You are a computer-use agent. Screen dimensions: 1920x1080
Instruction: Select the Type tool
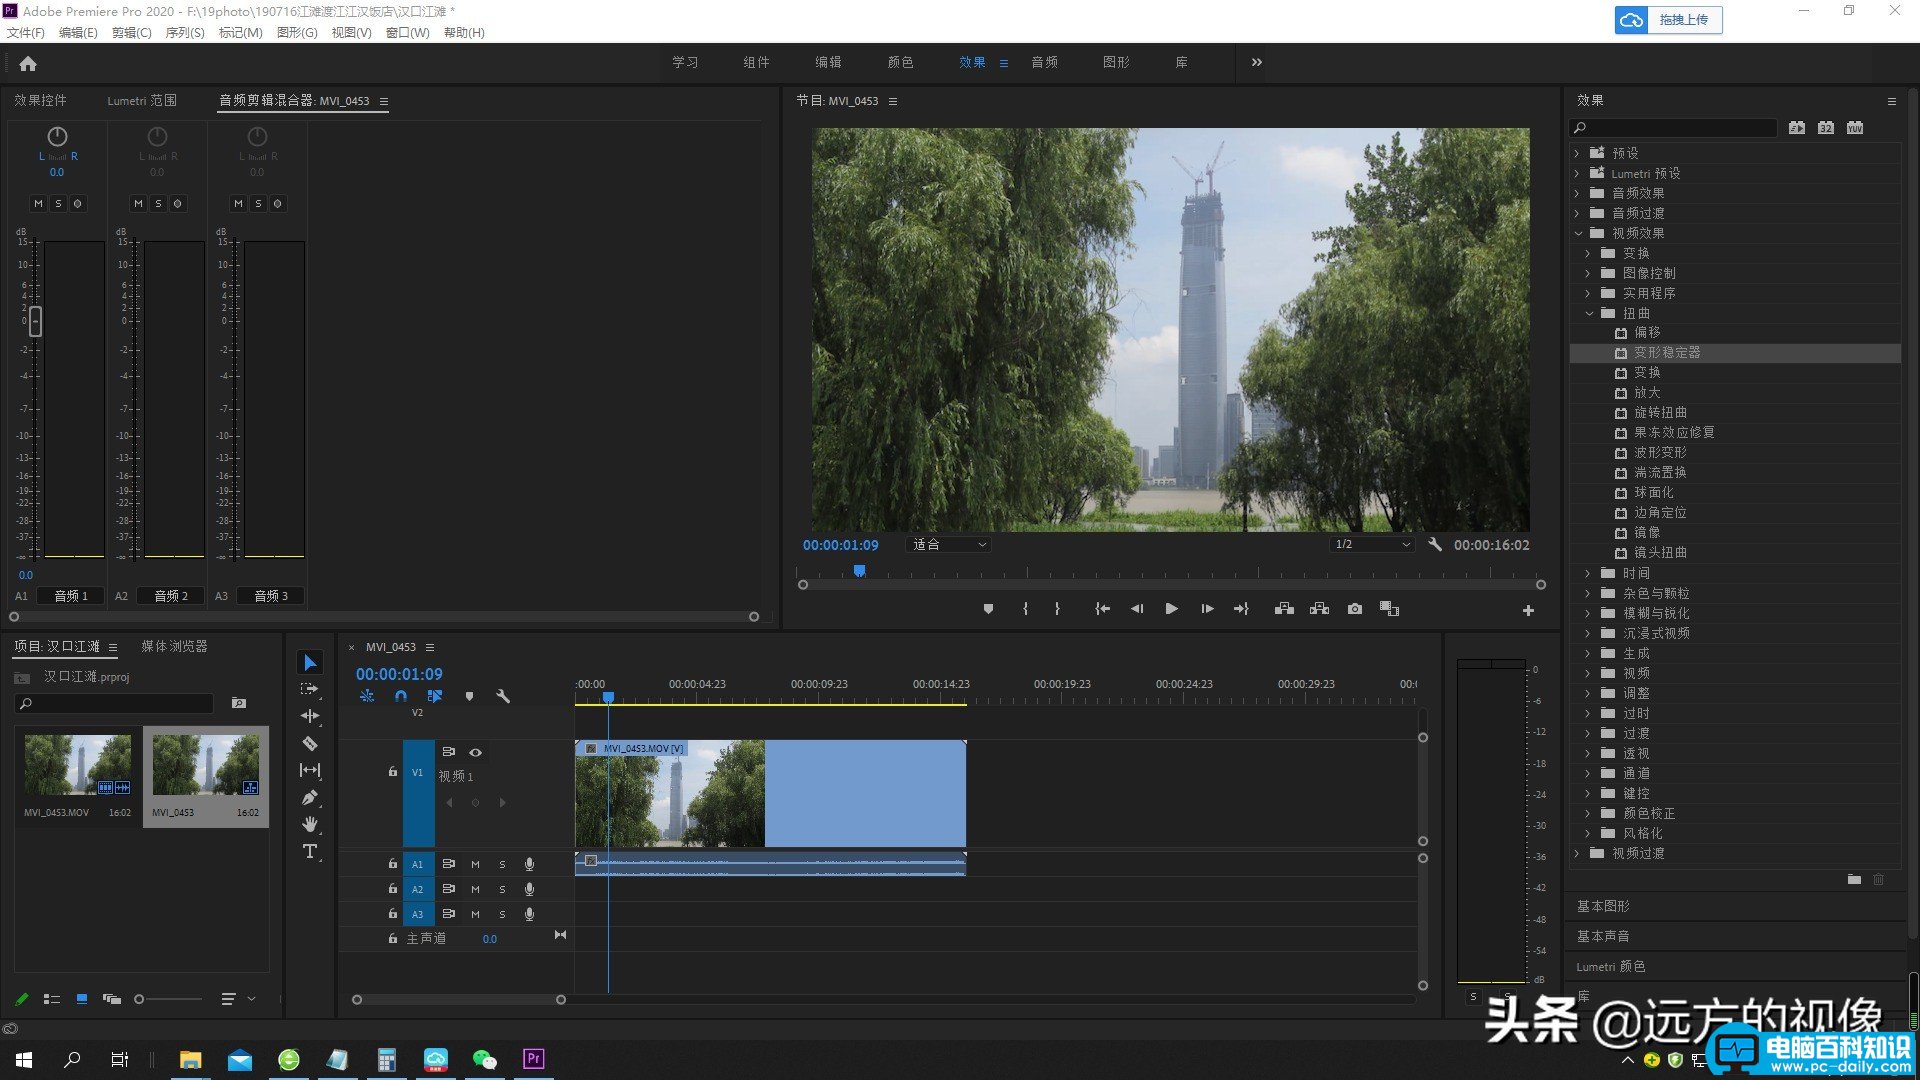[x=310, y=851]
